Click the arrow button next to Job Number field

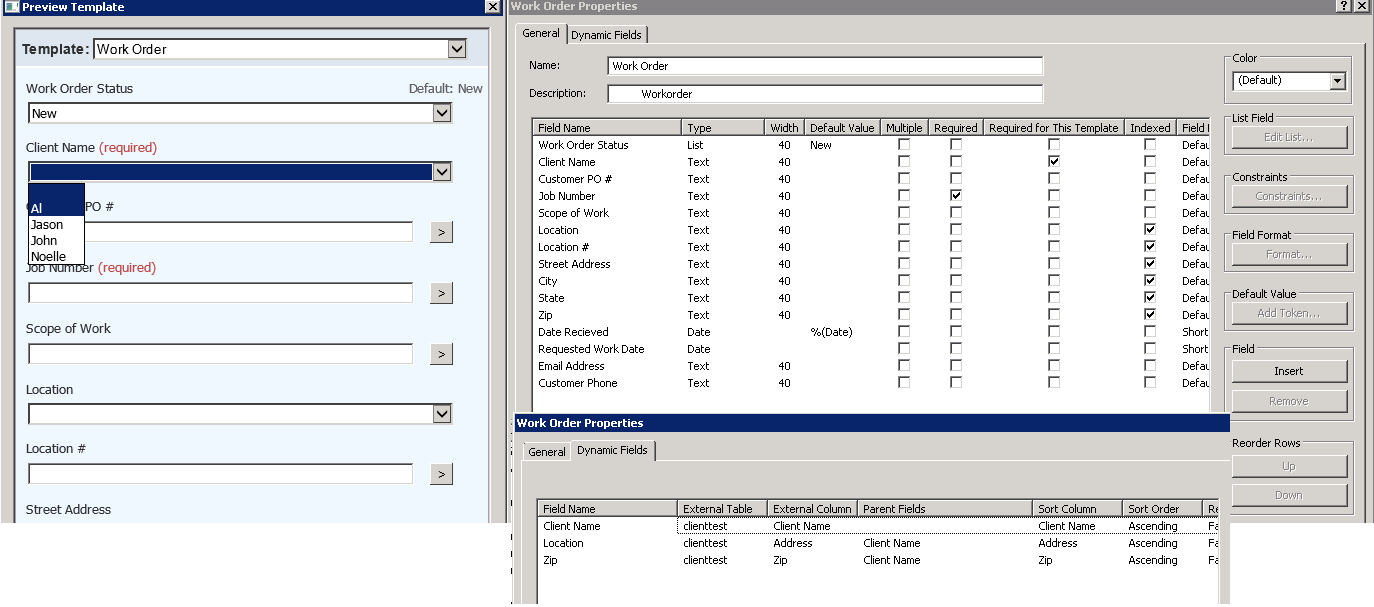(441, 293)
